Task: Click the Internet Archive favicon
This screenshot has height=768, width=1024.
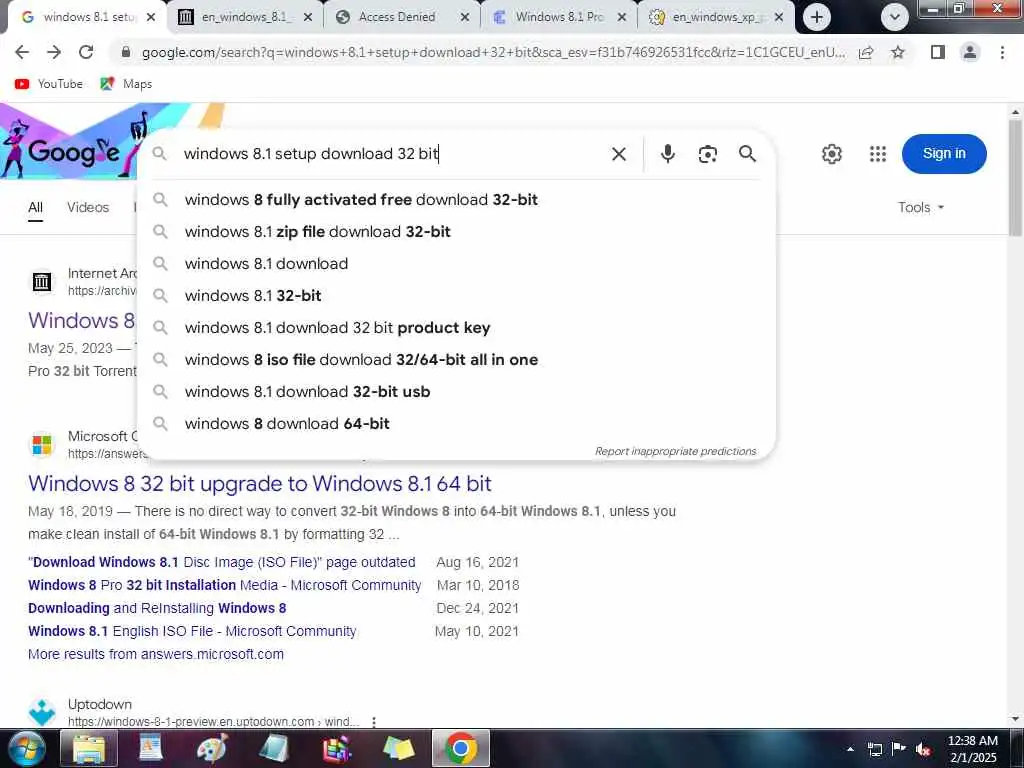Action: (42, 282)
